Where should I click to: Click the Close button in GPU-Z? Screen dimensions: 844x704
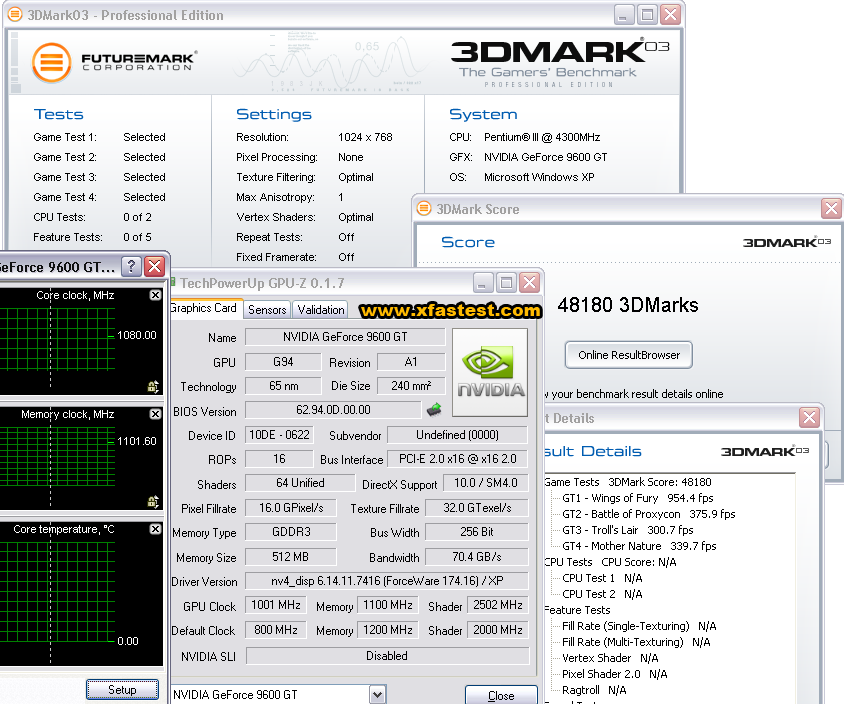pos(501,695)
